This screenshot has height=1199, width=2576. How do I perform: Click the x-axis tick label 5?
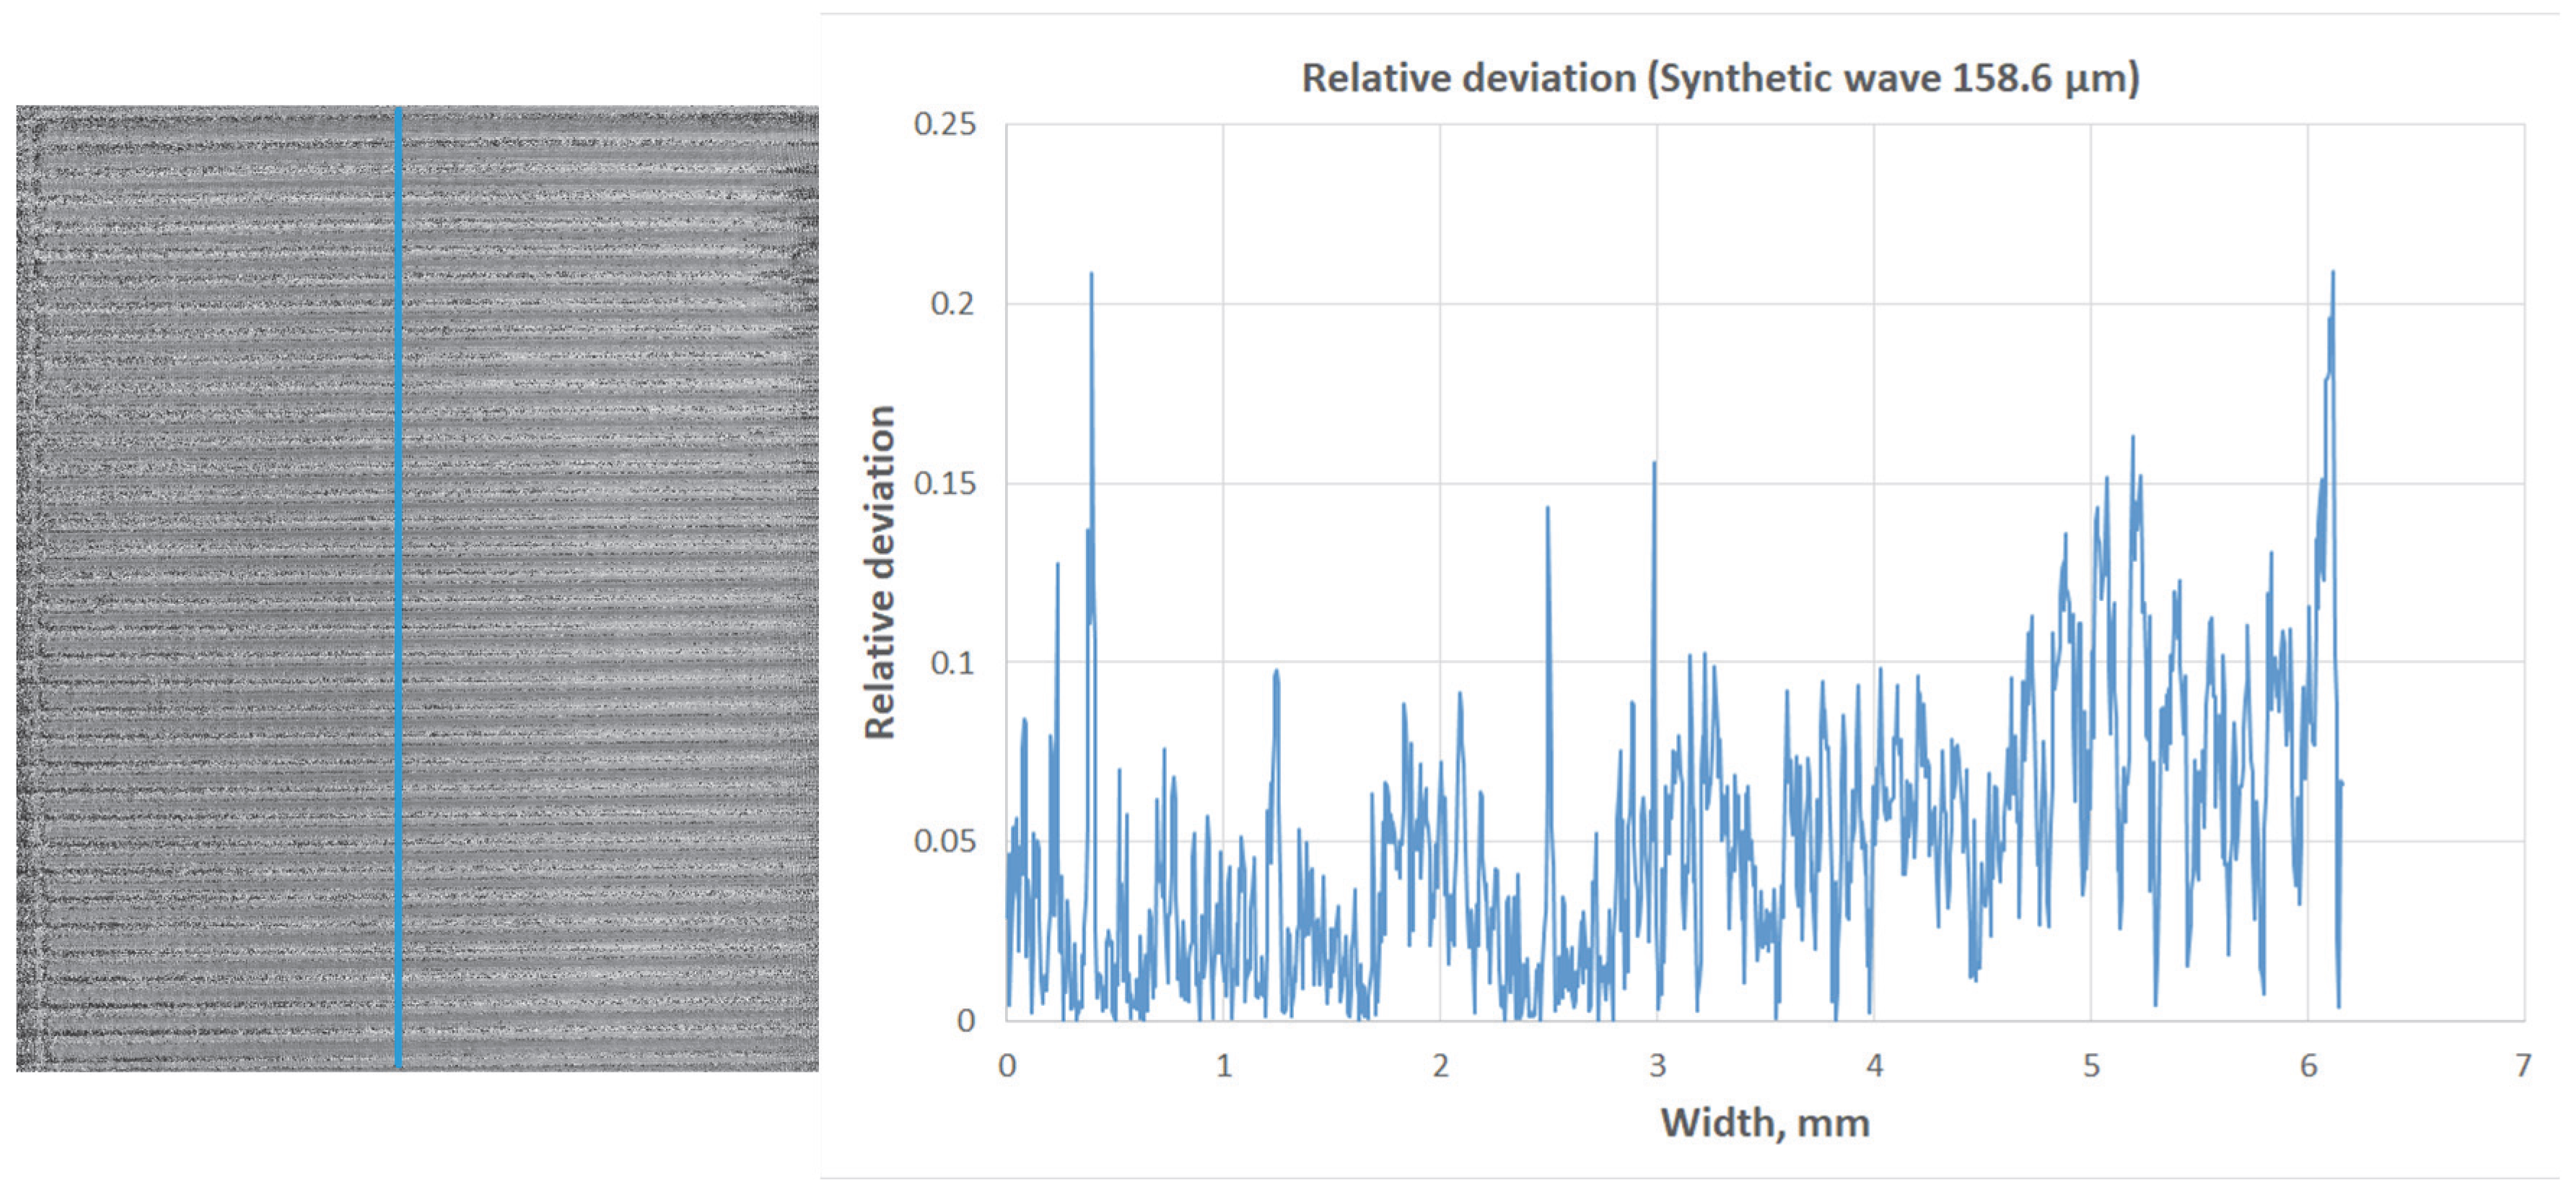(2091, 1066)
